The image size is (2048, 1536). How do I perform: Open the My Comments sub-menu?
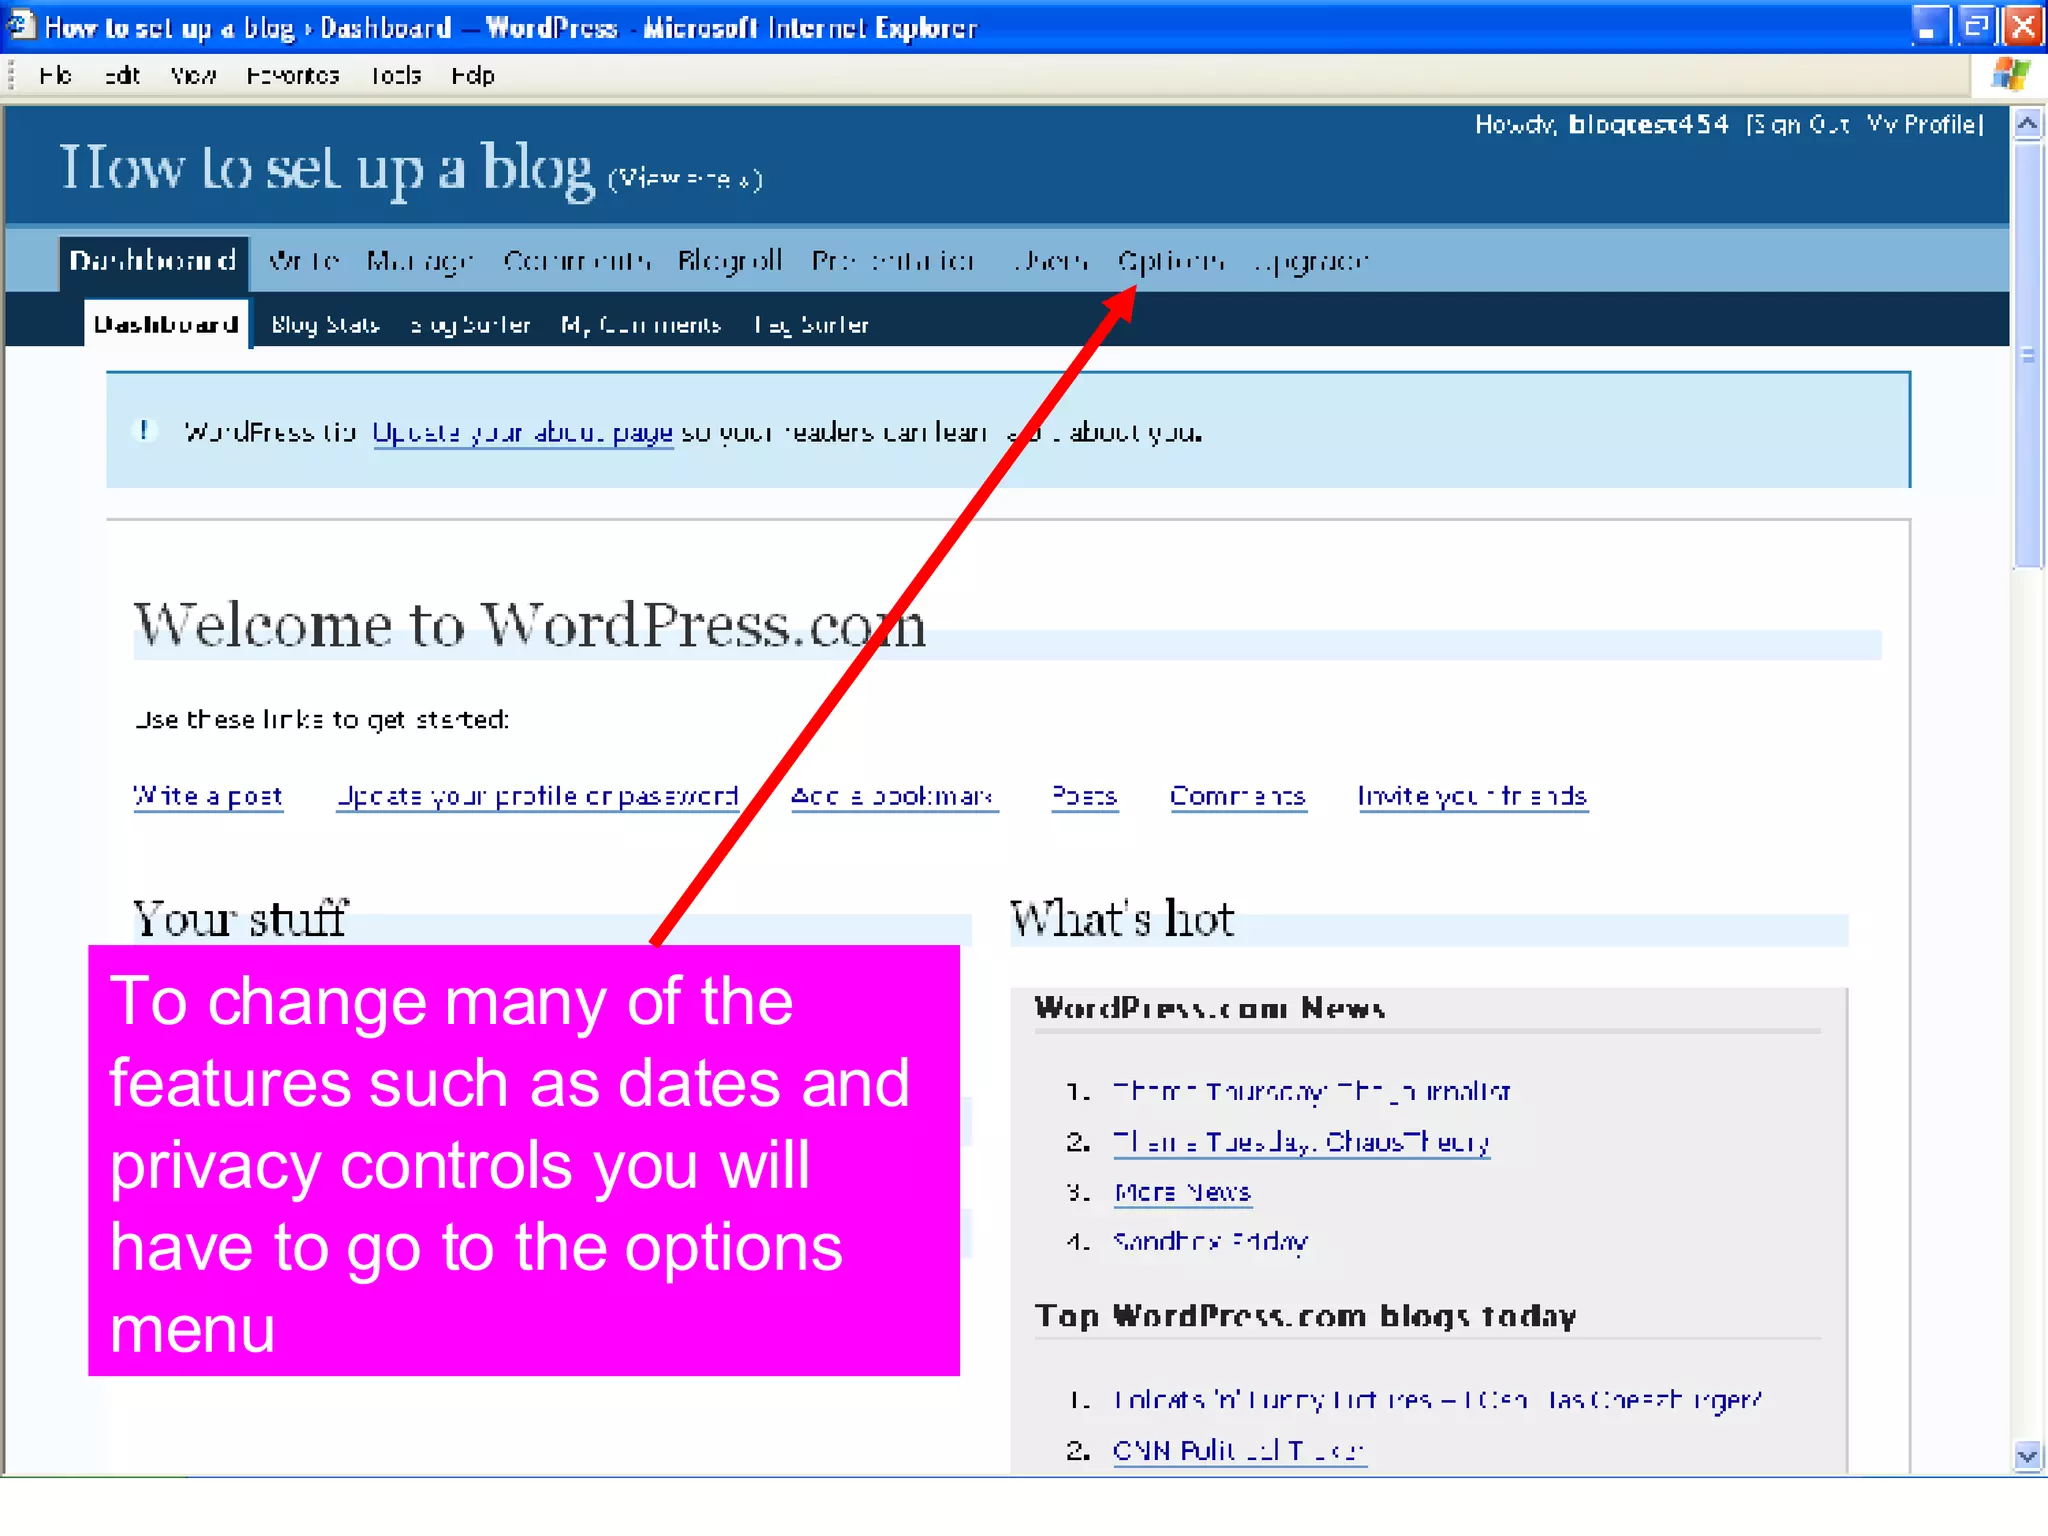[641, 324]
